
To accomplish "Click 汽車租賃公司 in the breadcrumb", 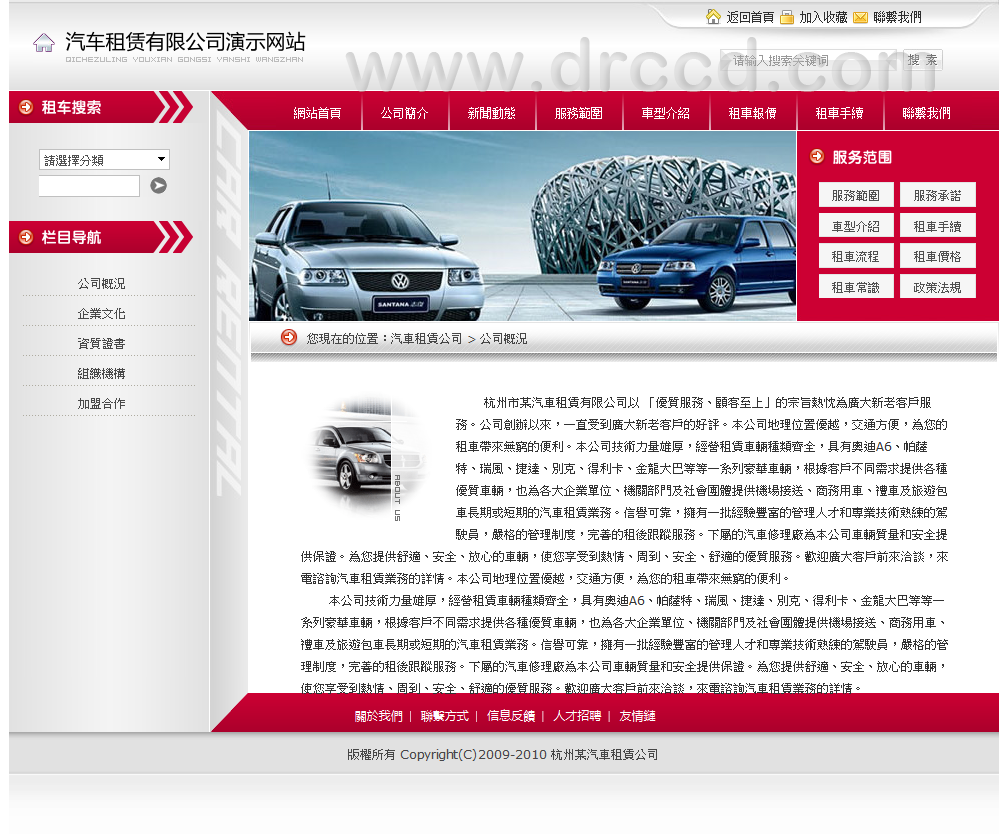I will click(426, 338).
